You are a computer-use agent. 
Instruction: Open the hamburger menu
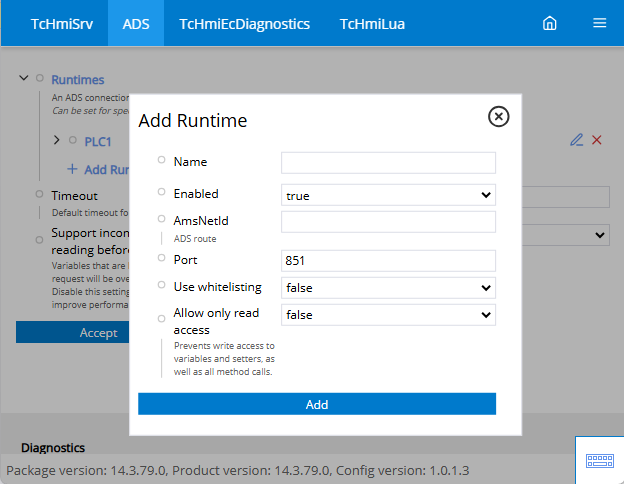599,23
